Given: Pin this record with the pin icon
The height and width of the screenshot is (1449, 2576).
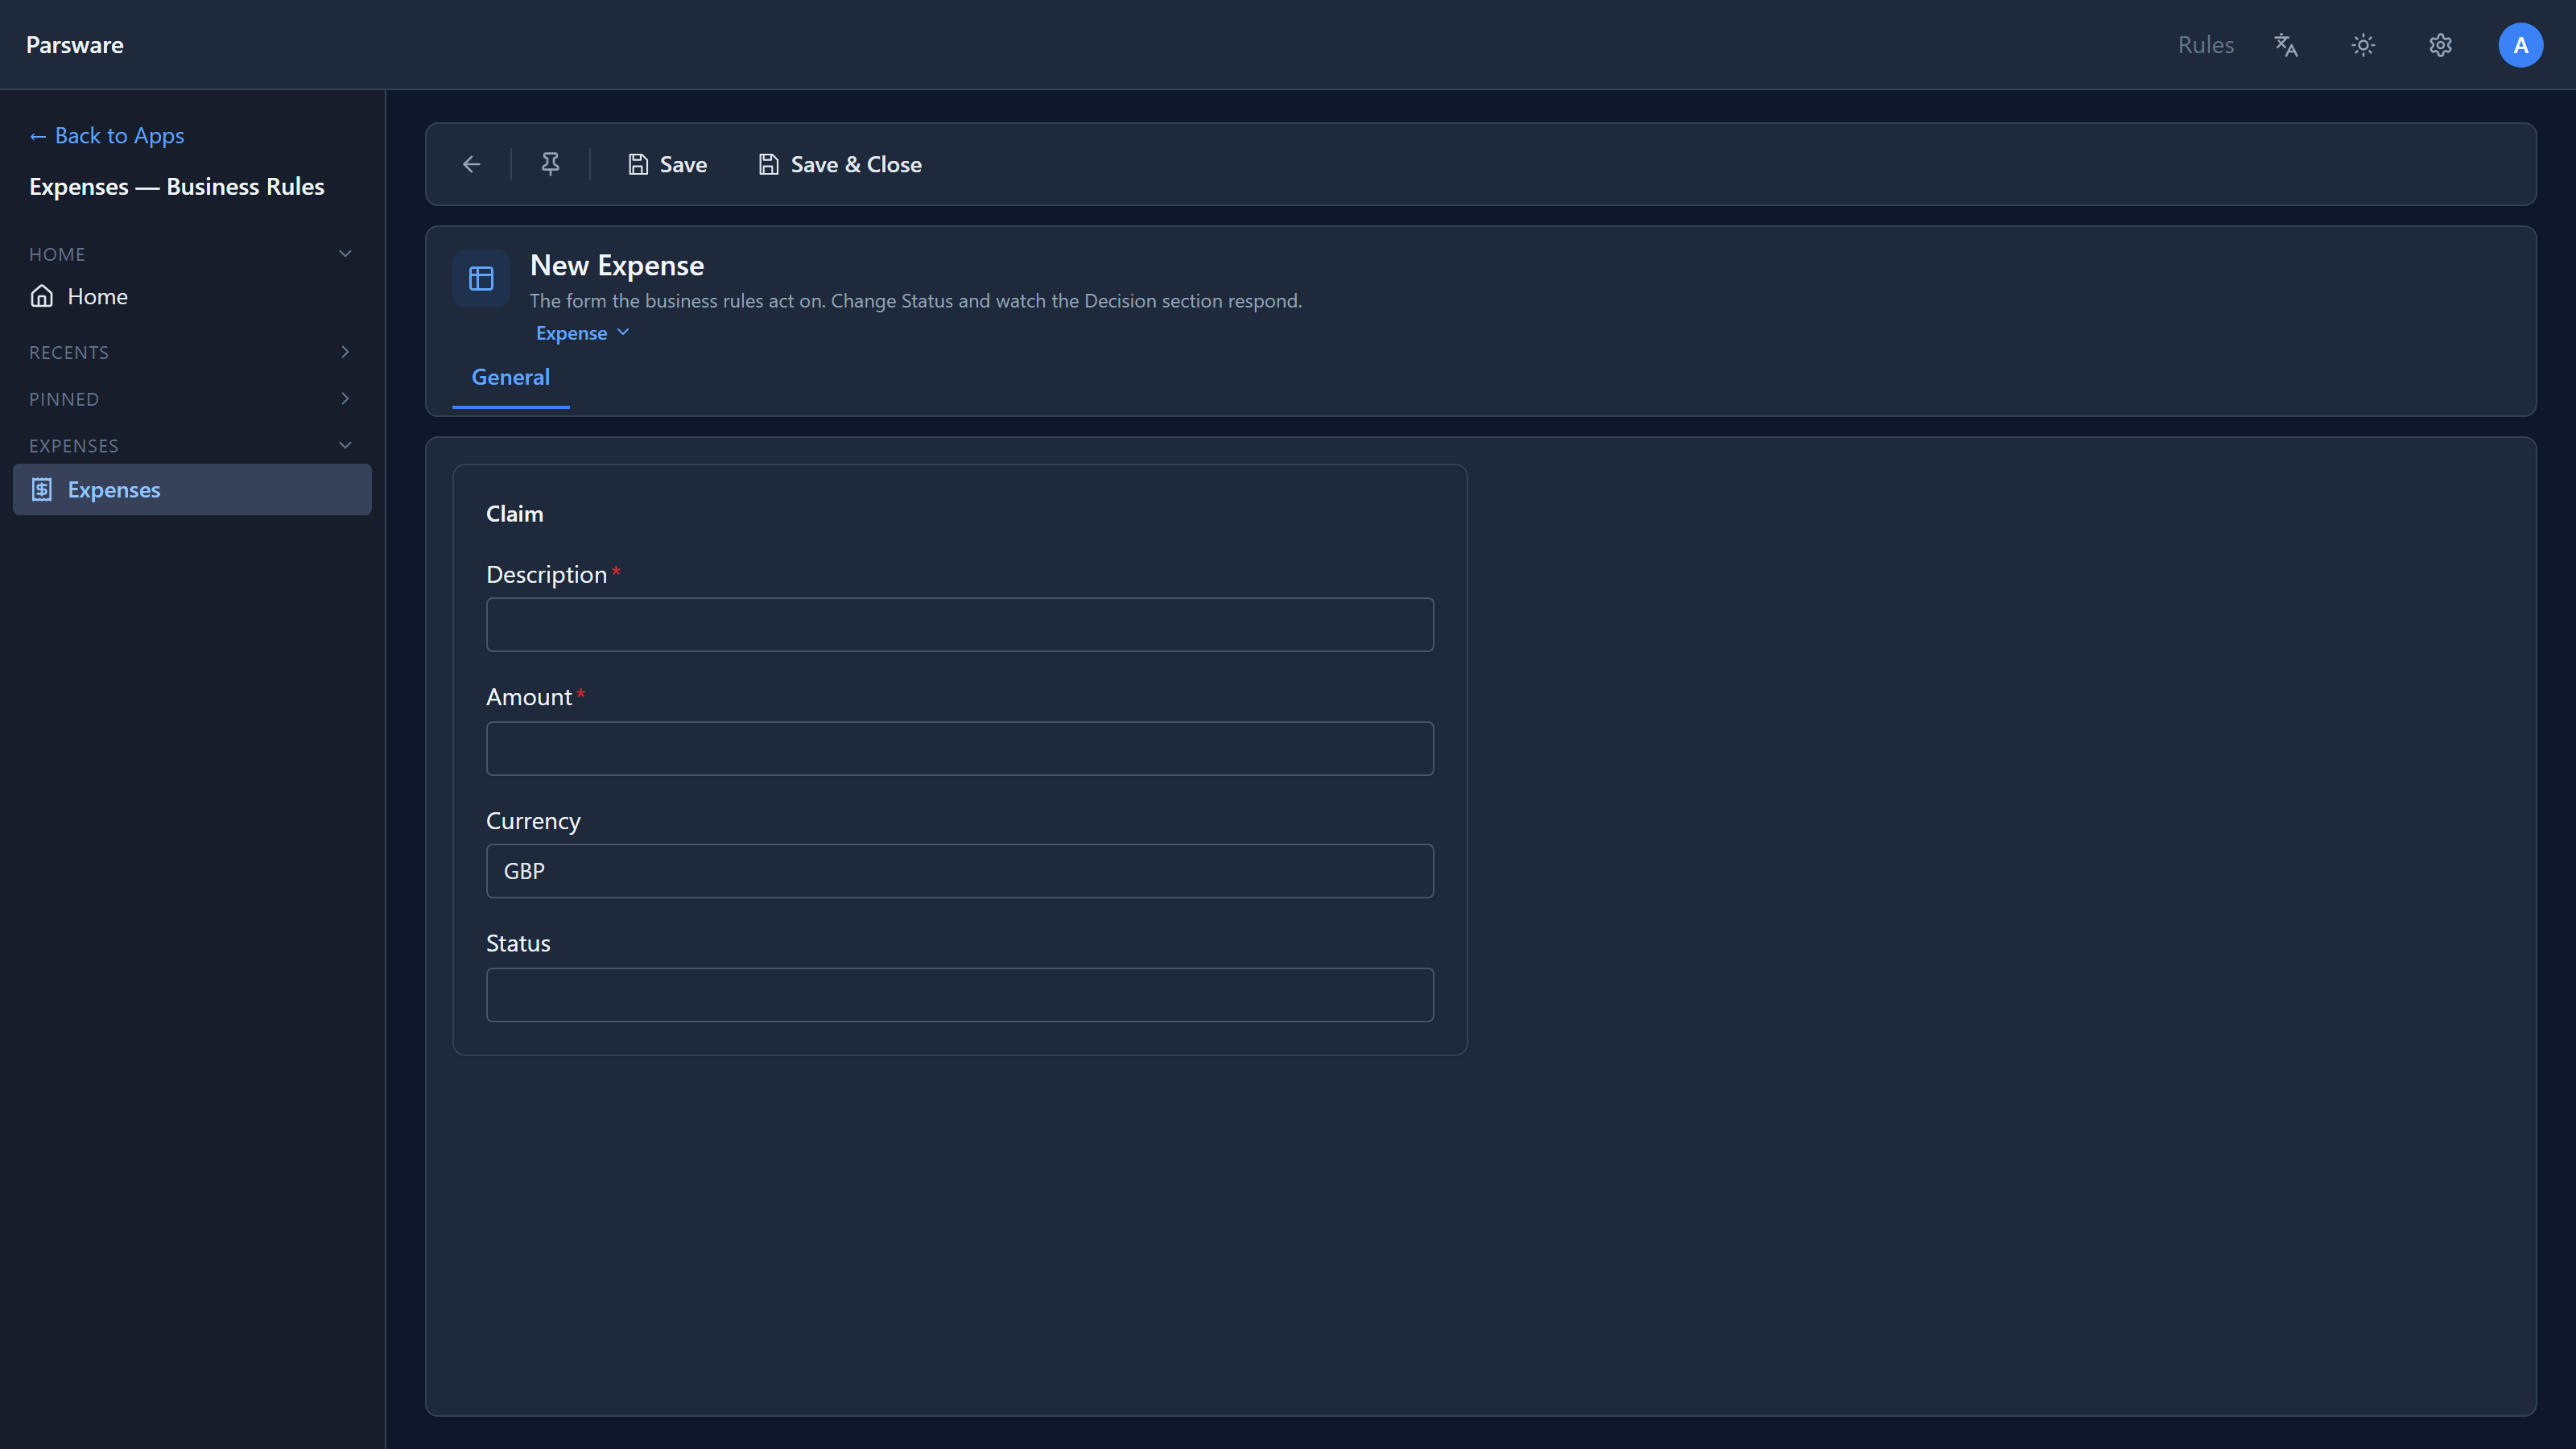Looking at the screenshot, I should pos(550,164).
